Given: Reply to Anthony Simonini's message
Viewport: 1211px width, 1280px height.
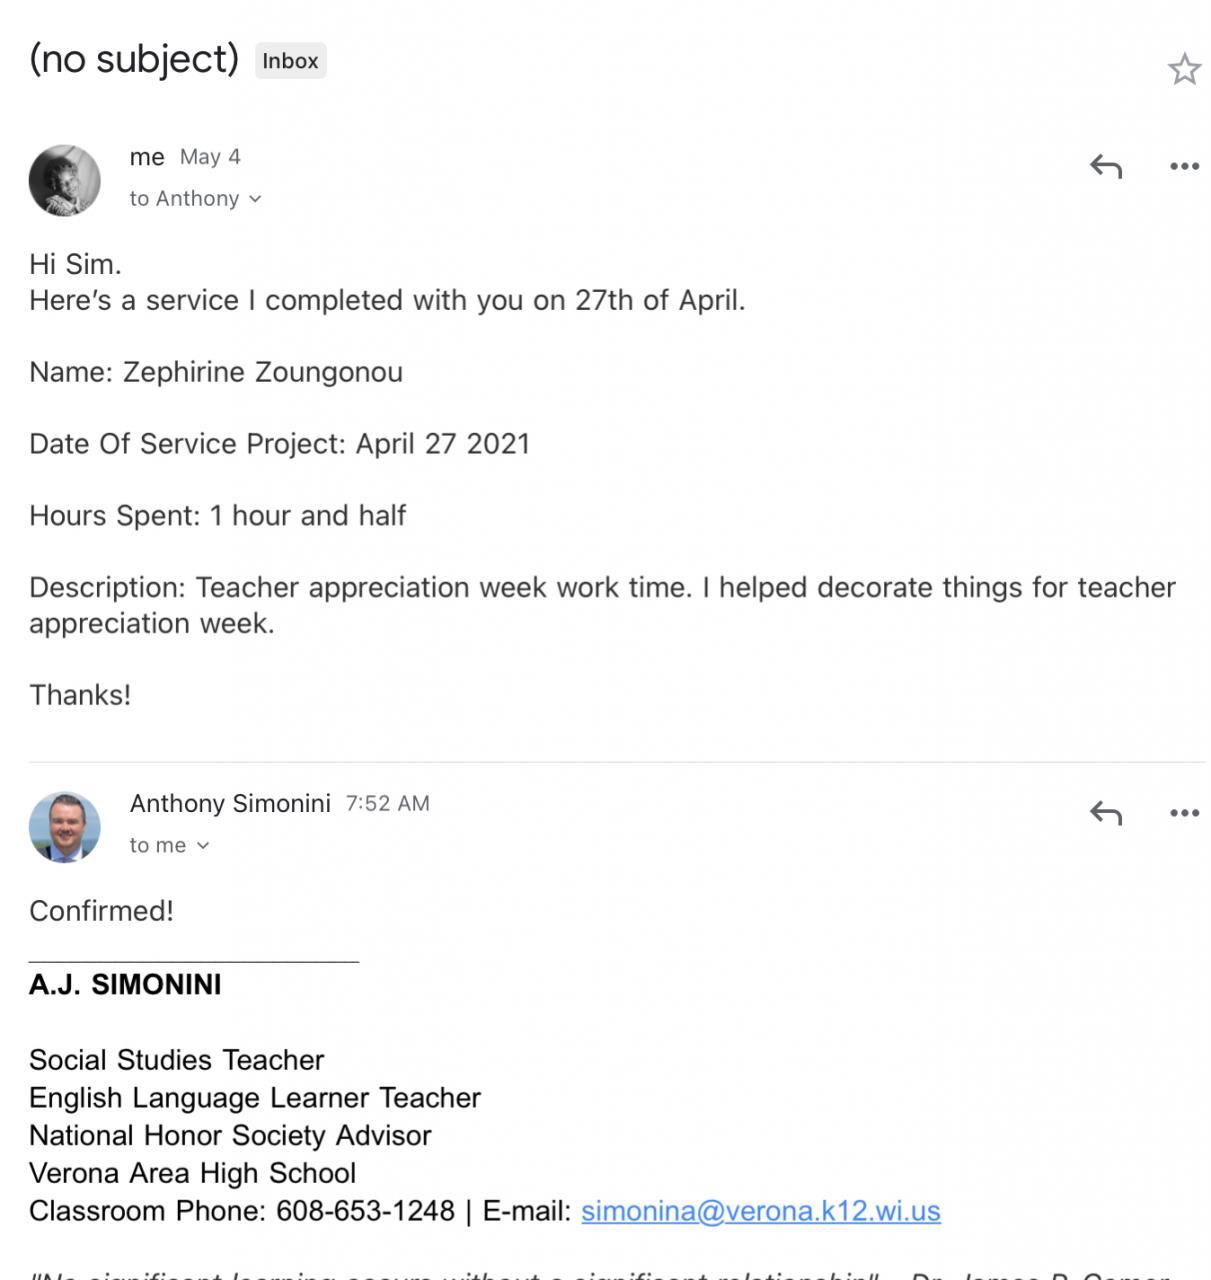Looking at the screenshot, I should [1105, 813].
